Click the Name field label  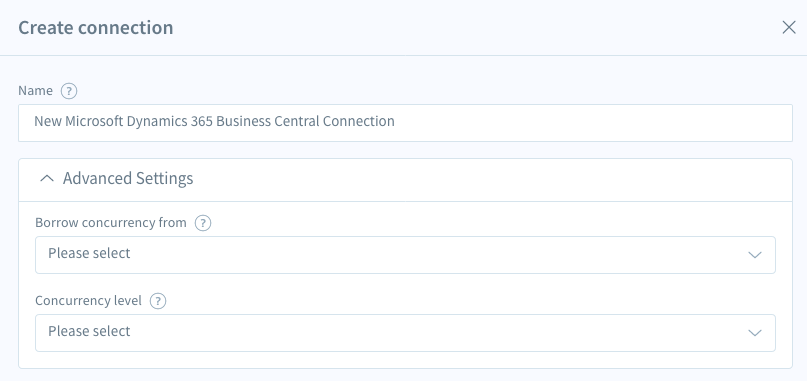36,91
